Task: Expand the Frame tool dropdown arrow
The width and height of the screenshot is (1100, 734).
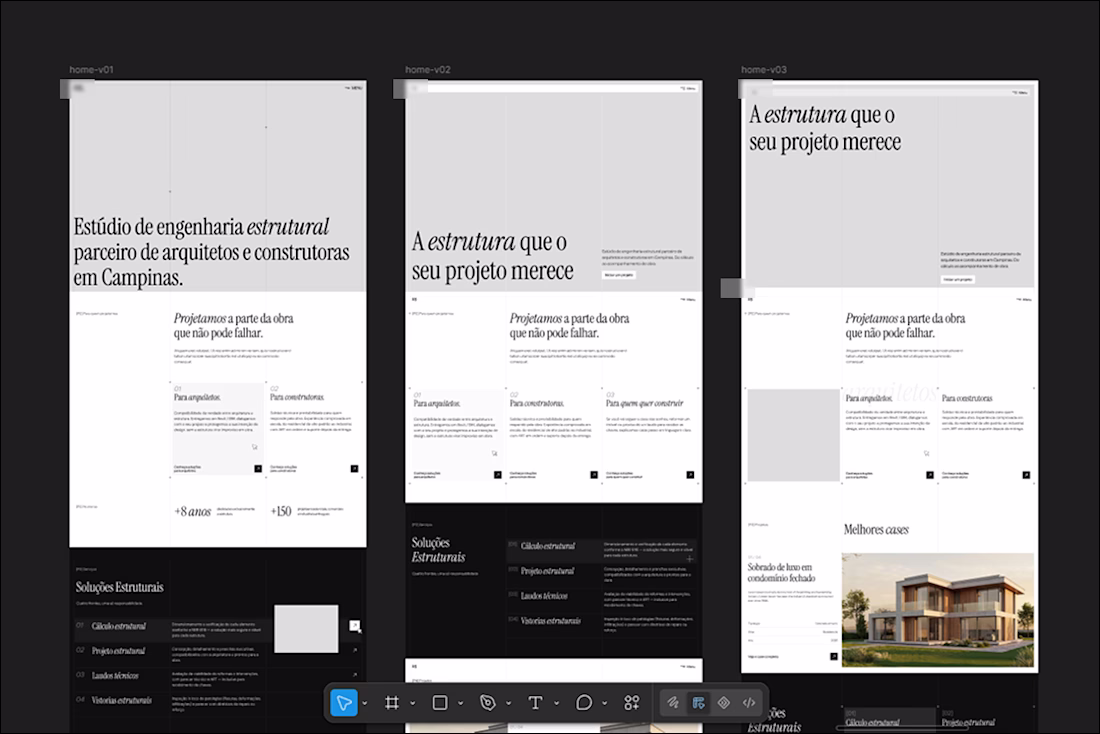Action: (x=412, y=703)
